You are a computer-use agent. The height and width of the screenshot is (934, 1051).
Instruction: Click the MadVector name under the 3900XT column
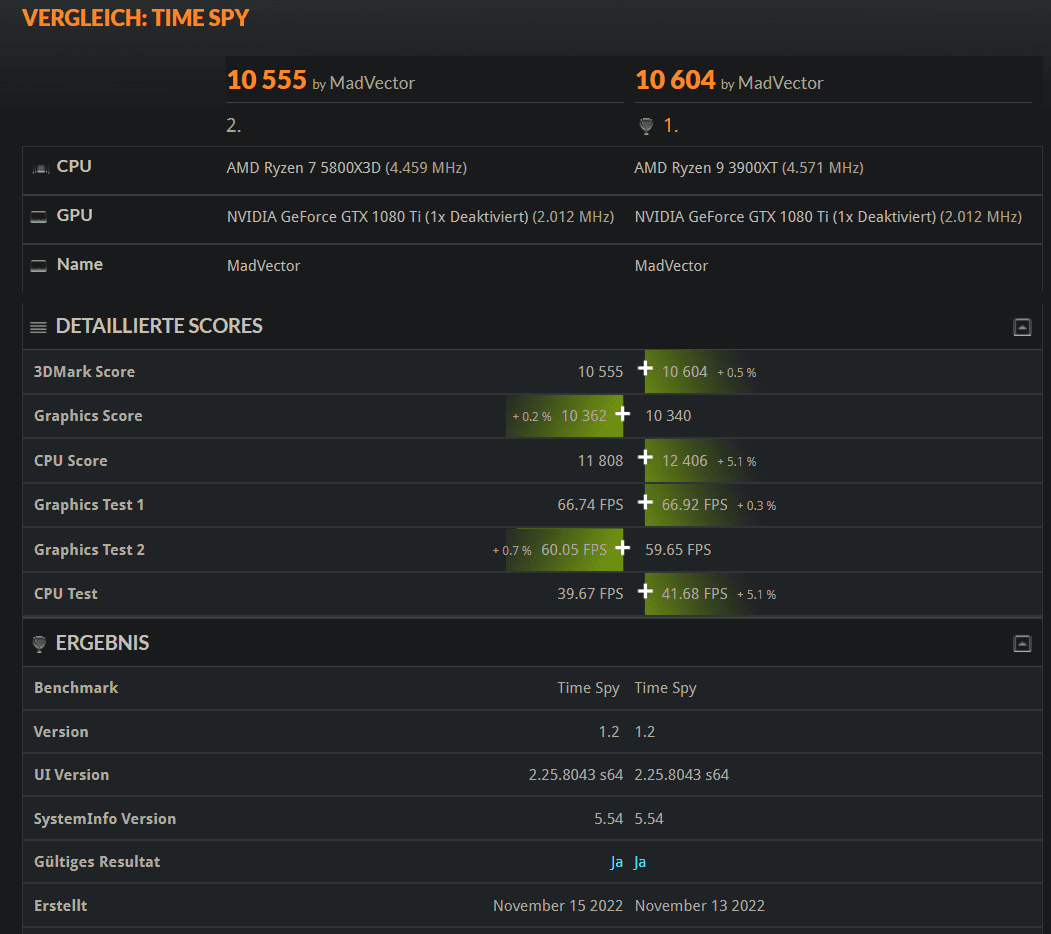click(x=671, y=266)
